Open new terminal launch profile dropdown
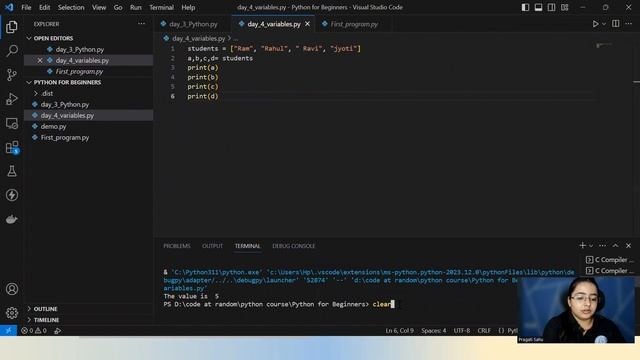Image resolution: width=640 pixels, height=360 pixels. coord(591,246)
